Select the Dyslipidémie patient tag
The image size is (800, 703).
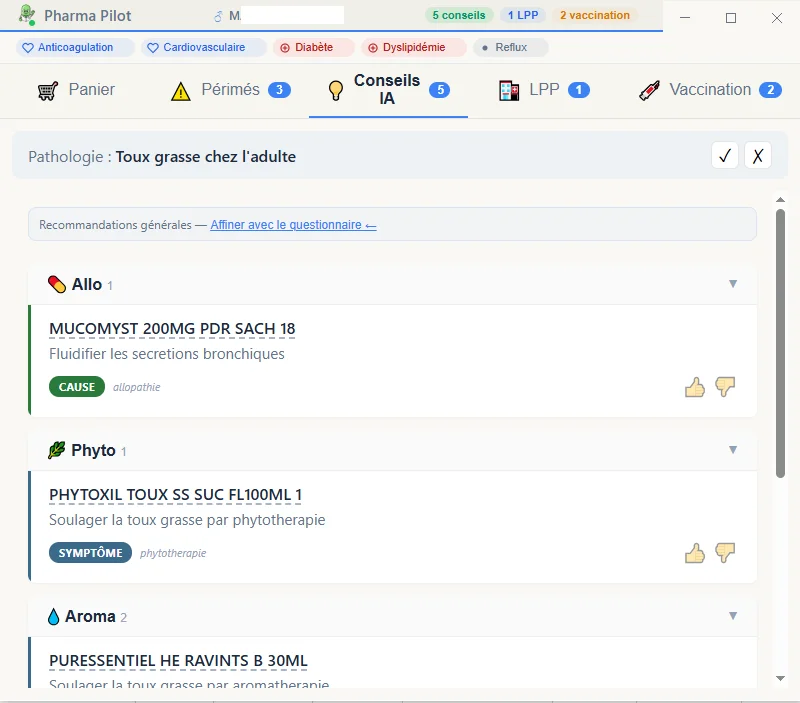pos(414,47)
